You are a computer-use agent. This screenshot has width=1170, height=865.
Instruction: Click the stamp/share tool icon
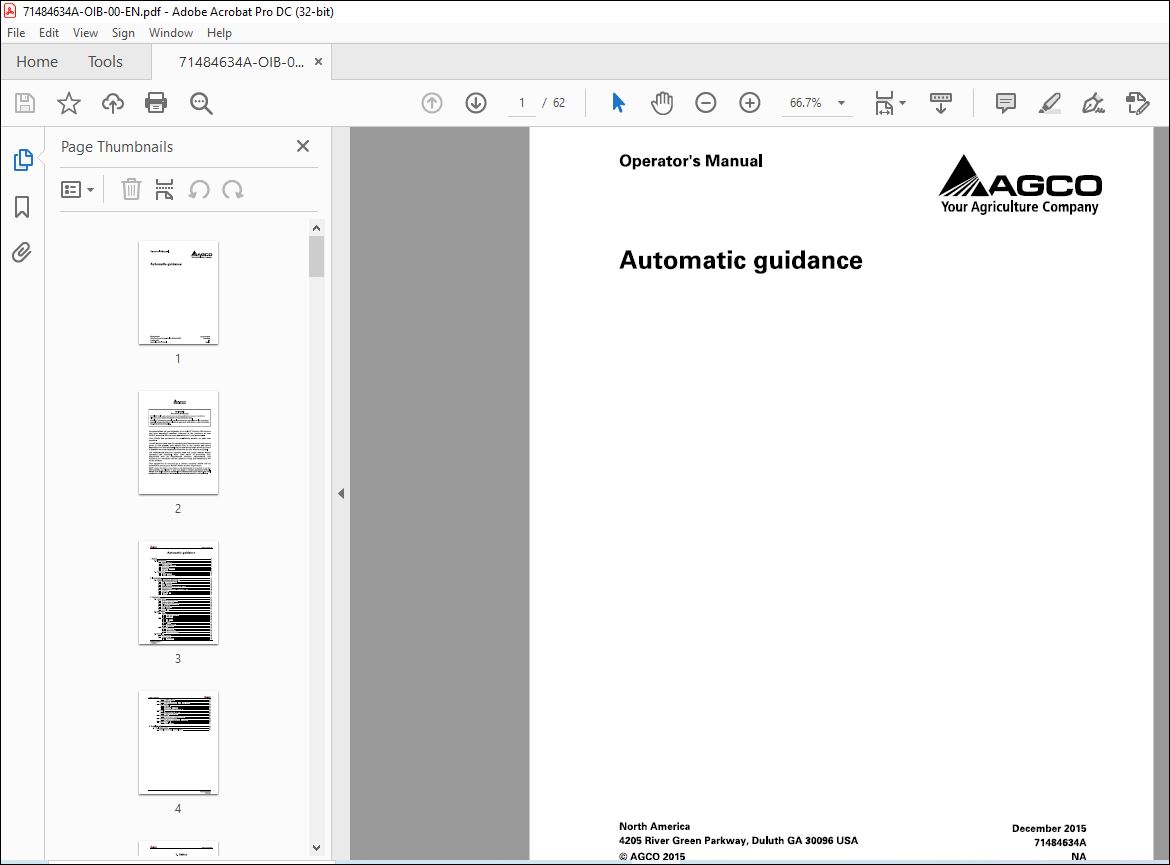[x=1137, y=103]
